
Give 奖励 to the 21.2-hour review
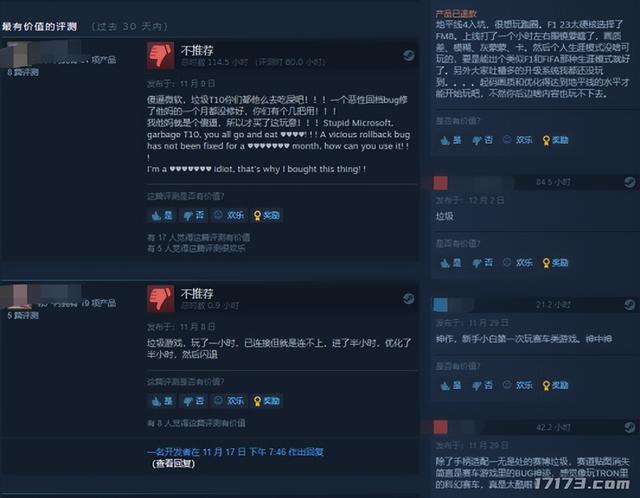[x=555, y=385]
